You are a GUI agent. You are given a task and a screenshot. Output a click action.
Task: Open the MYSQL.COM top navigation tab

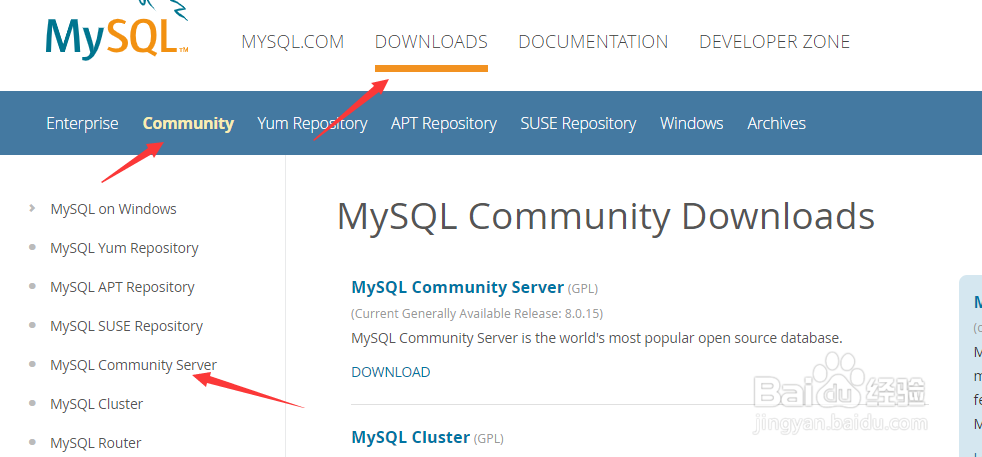click(292, 42)
